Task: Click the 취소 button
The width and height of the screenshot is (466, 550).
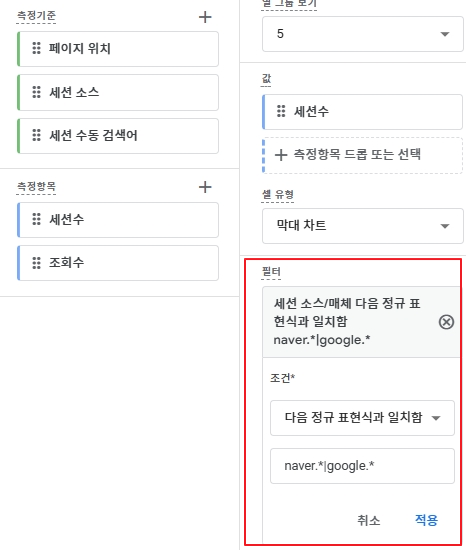Action: tap(369, 520)
